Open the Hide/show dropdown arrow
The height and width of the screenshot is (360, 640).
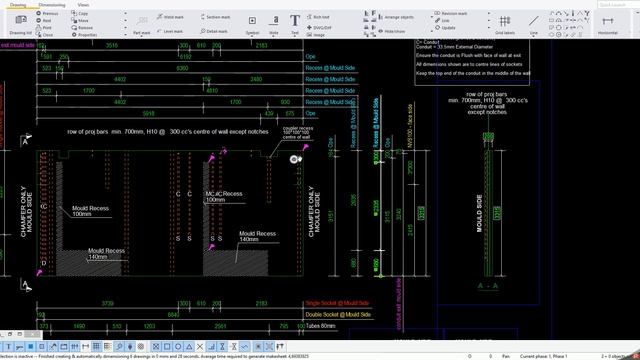(x=432, y=31)
